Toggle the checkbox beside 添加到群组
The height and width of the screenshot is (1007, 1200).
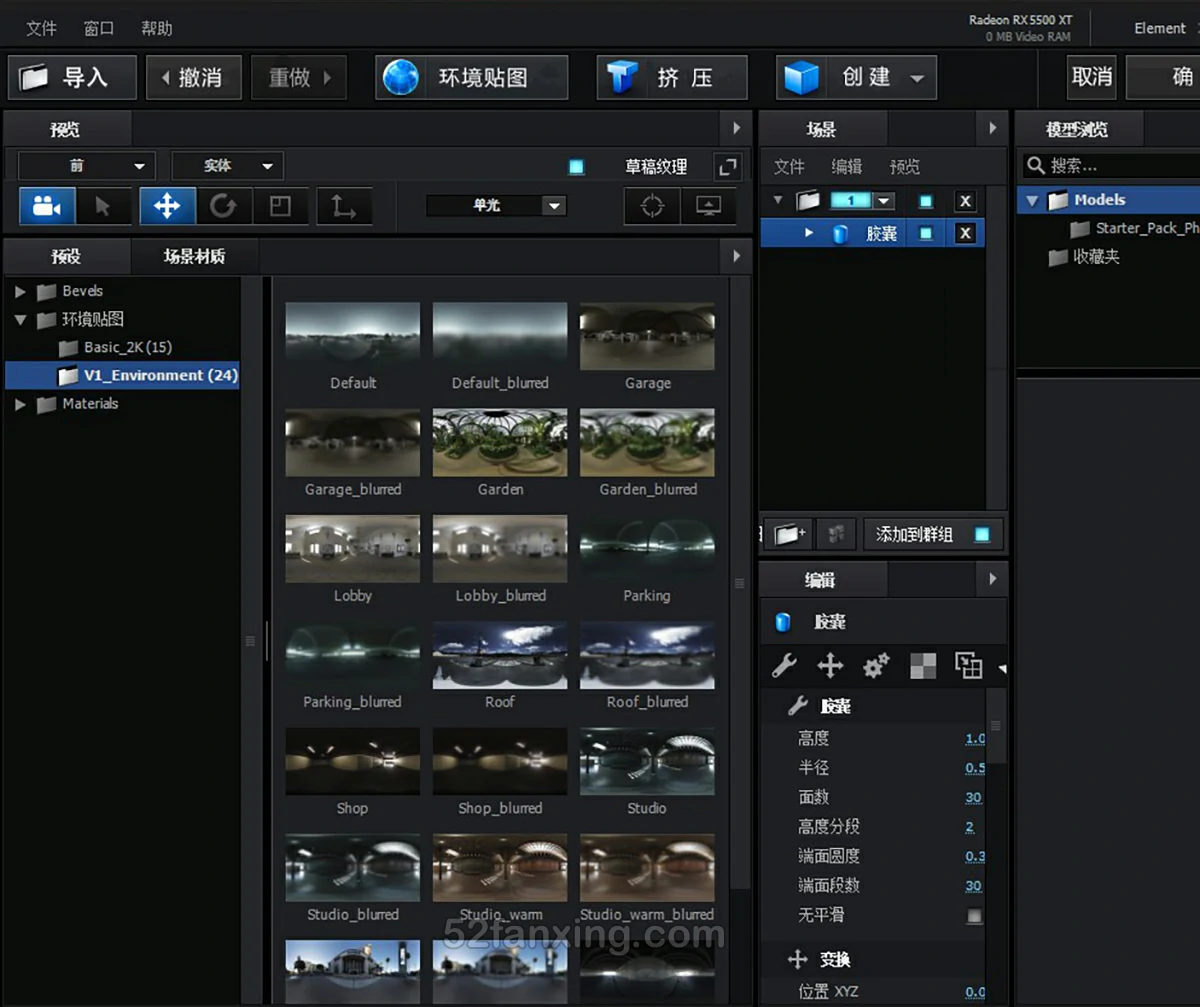click(x=982, y=534)
